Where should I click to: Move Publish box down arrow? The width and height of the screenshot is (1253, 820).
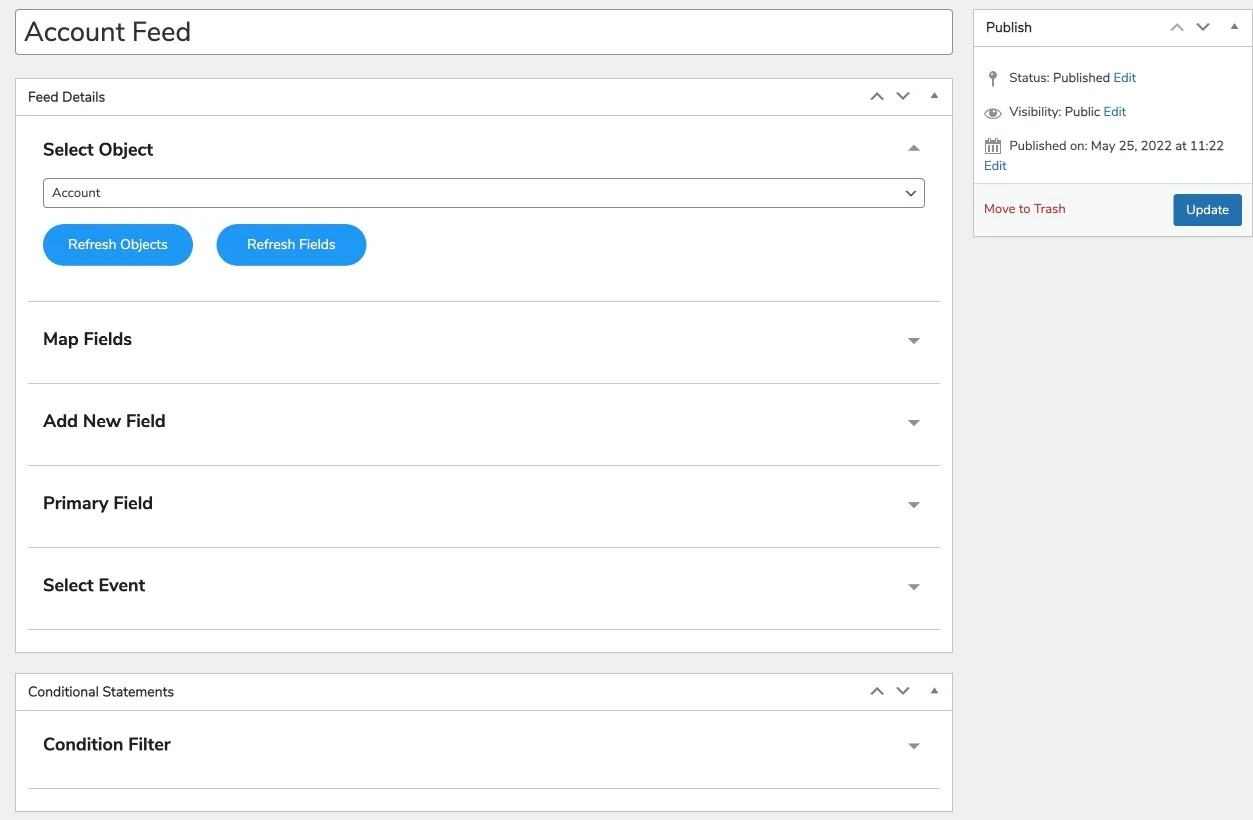[1203, 27]
